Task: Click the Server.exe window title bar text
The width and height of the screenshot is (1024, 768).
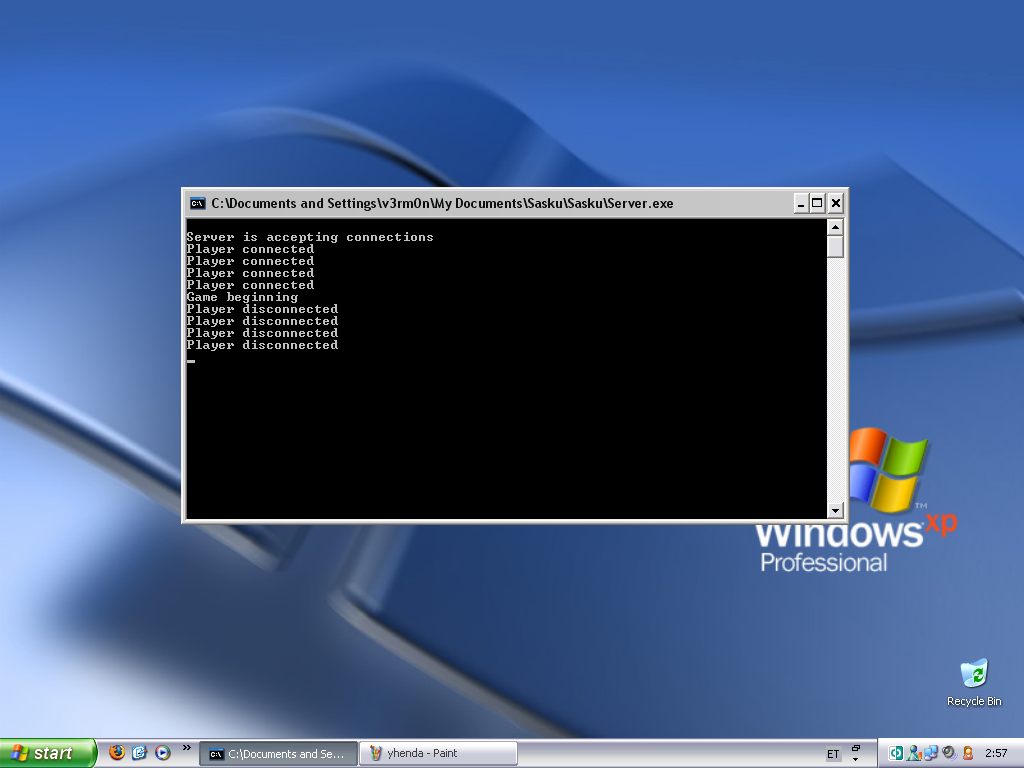Action: pos(442,204)
